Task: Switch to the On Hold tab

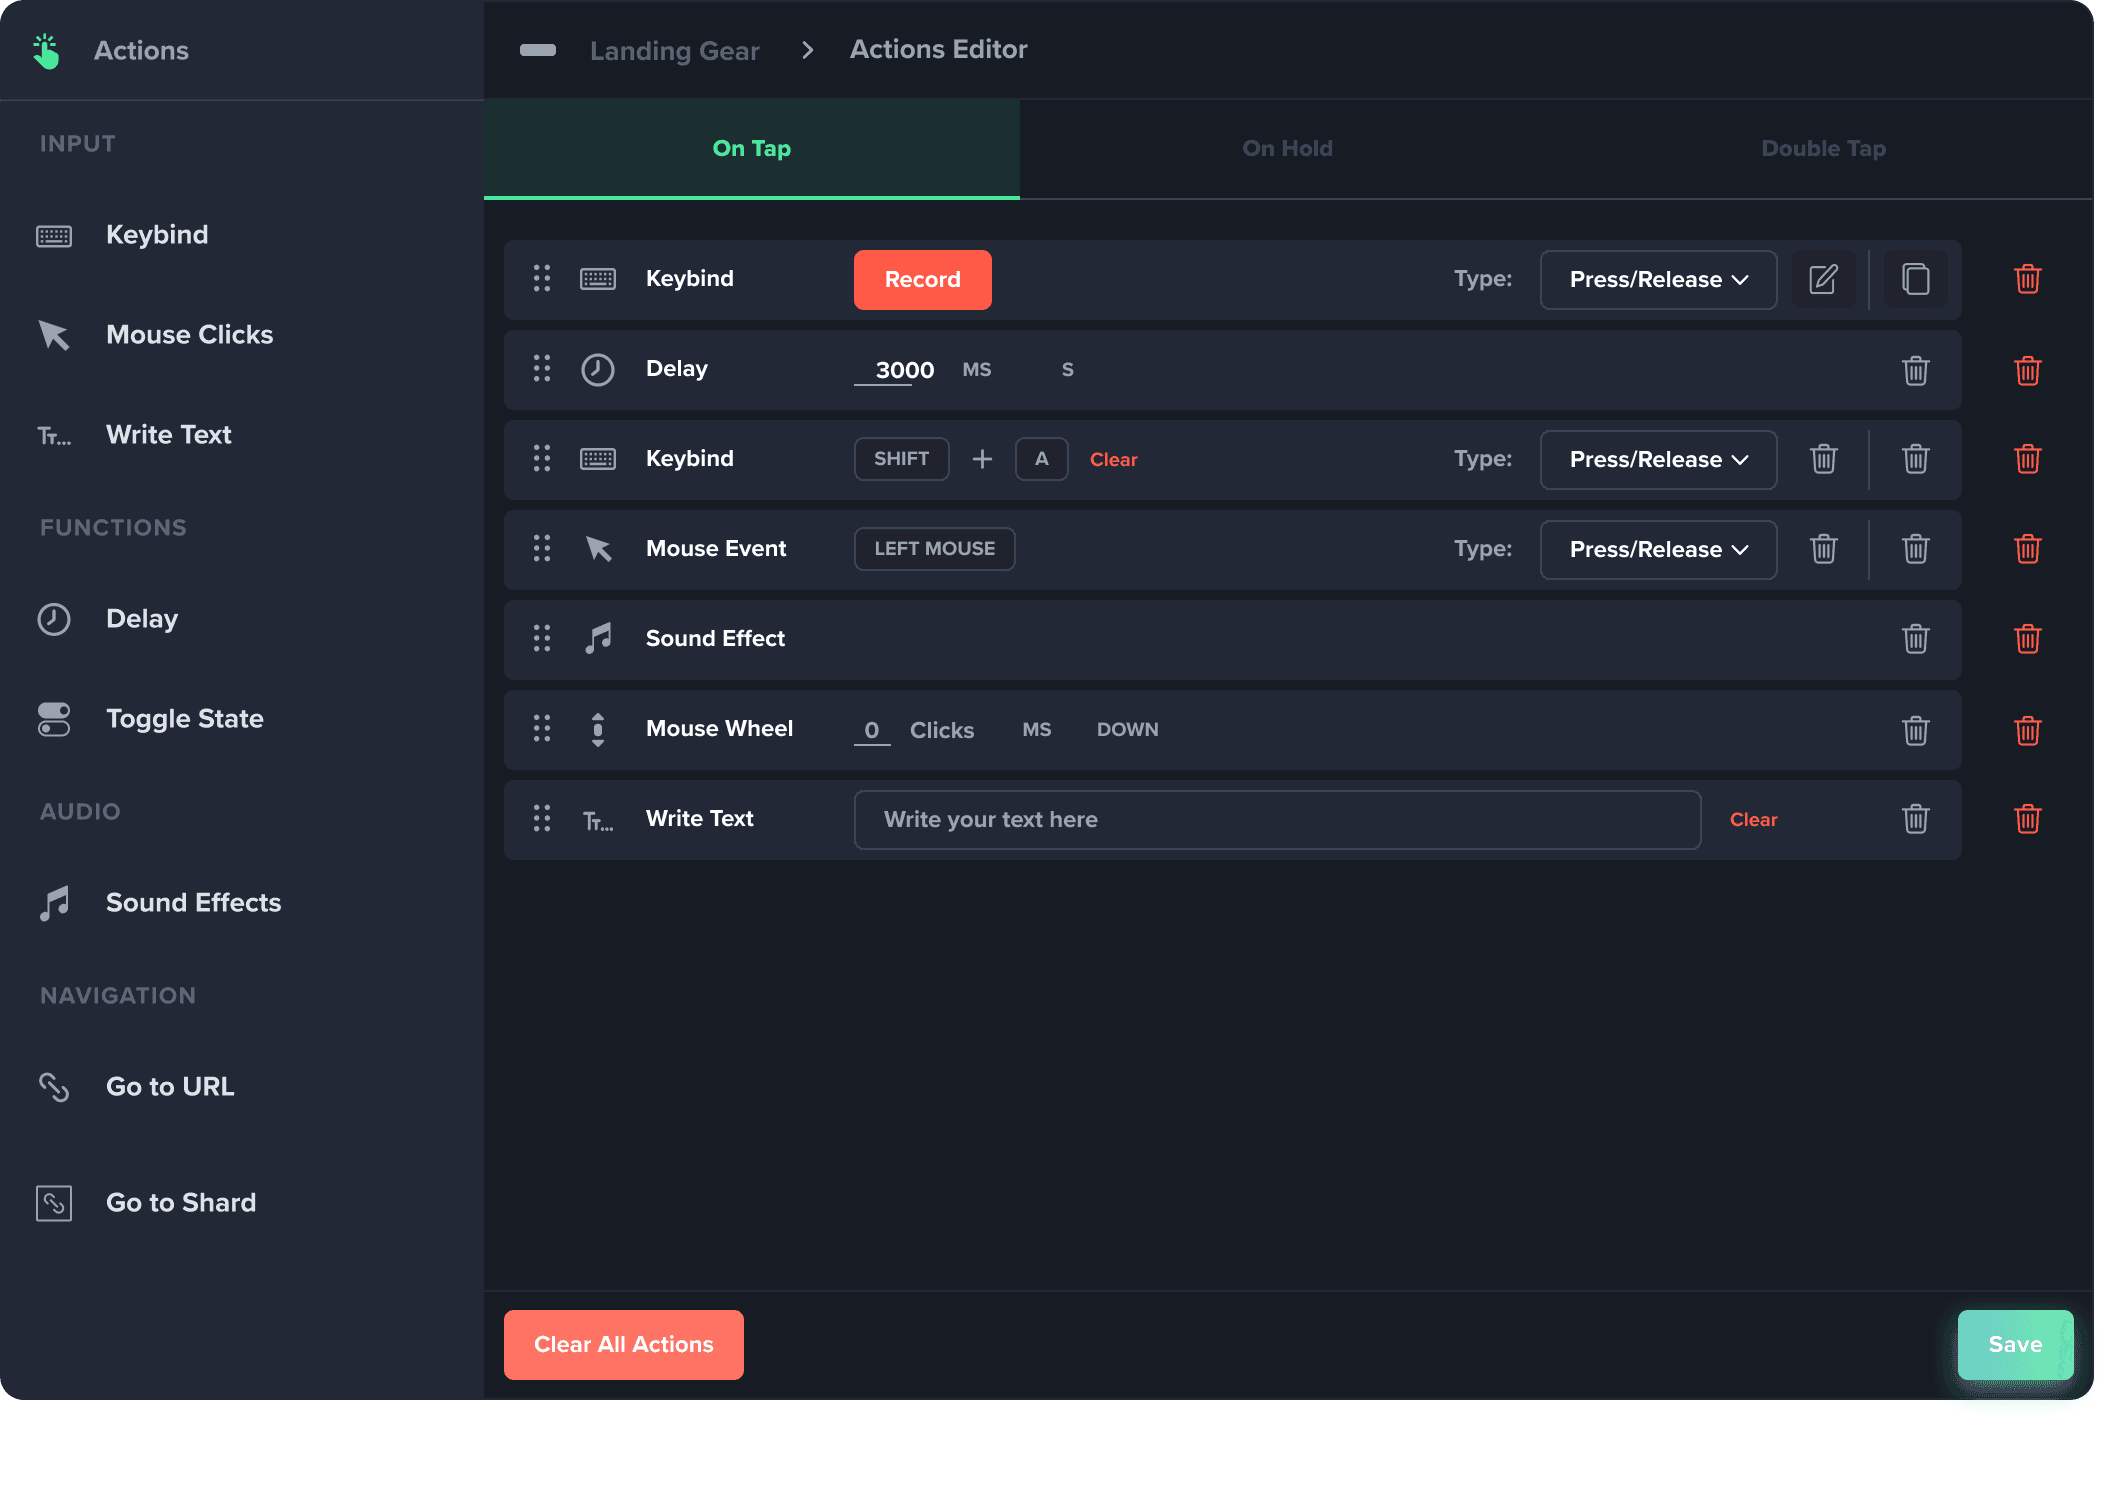Action: click(1287, 149)
